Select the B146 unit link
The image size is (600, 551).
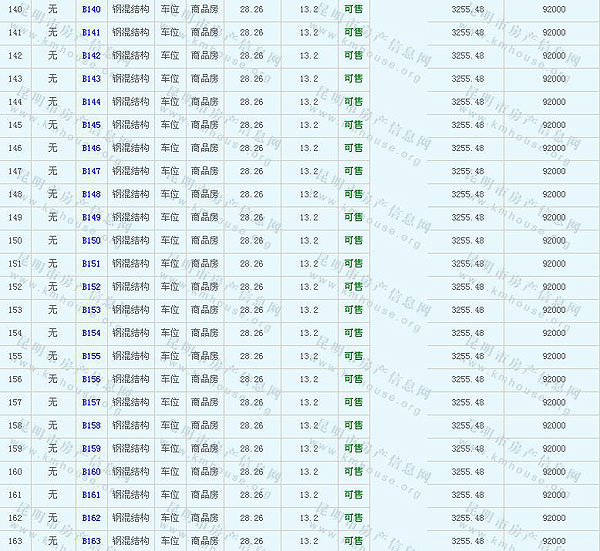(x=91, y=148)
